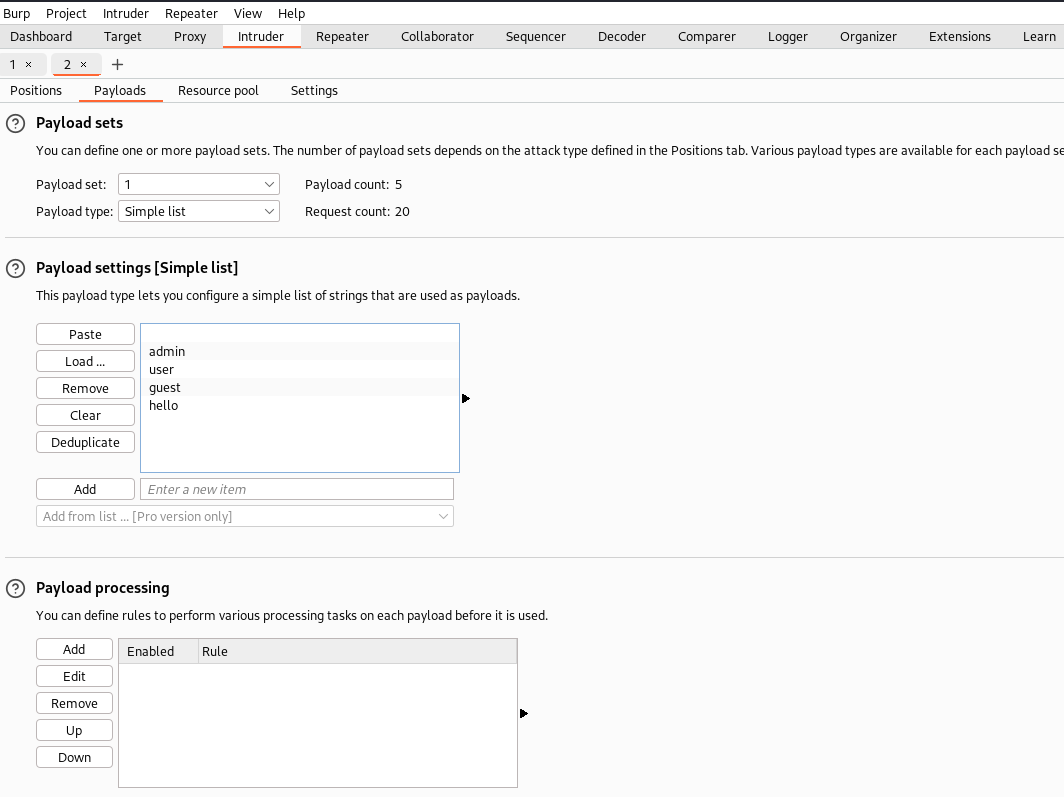Go to the Positions sub-tab
This screenshot has width=1064, height=797.
[x=36, y=91]
